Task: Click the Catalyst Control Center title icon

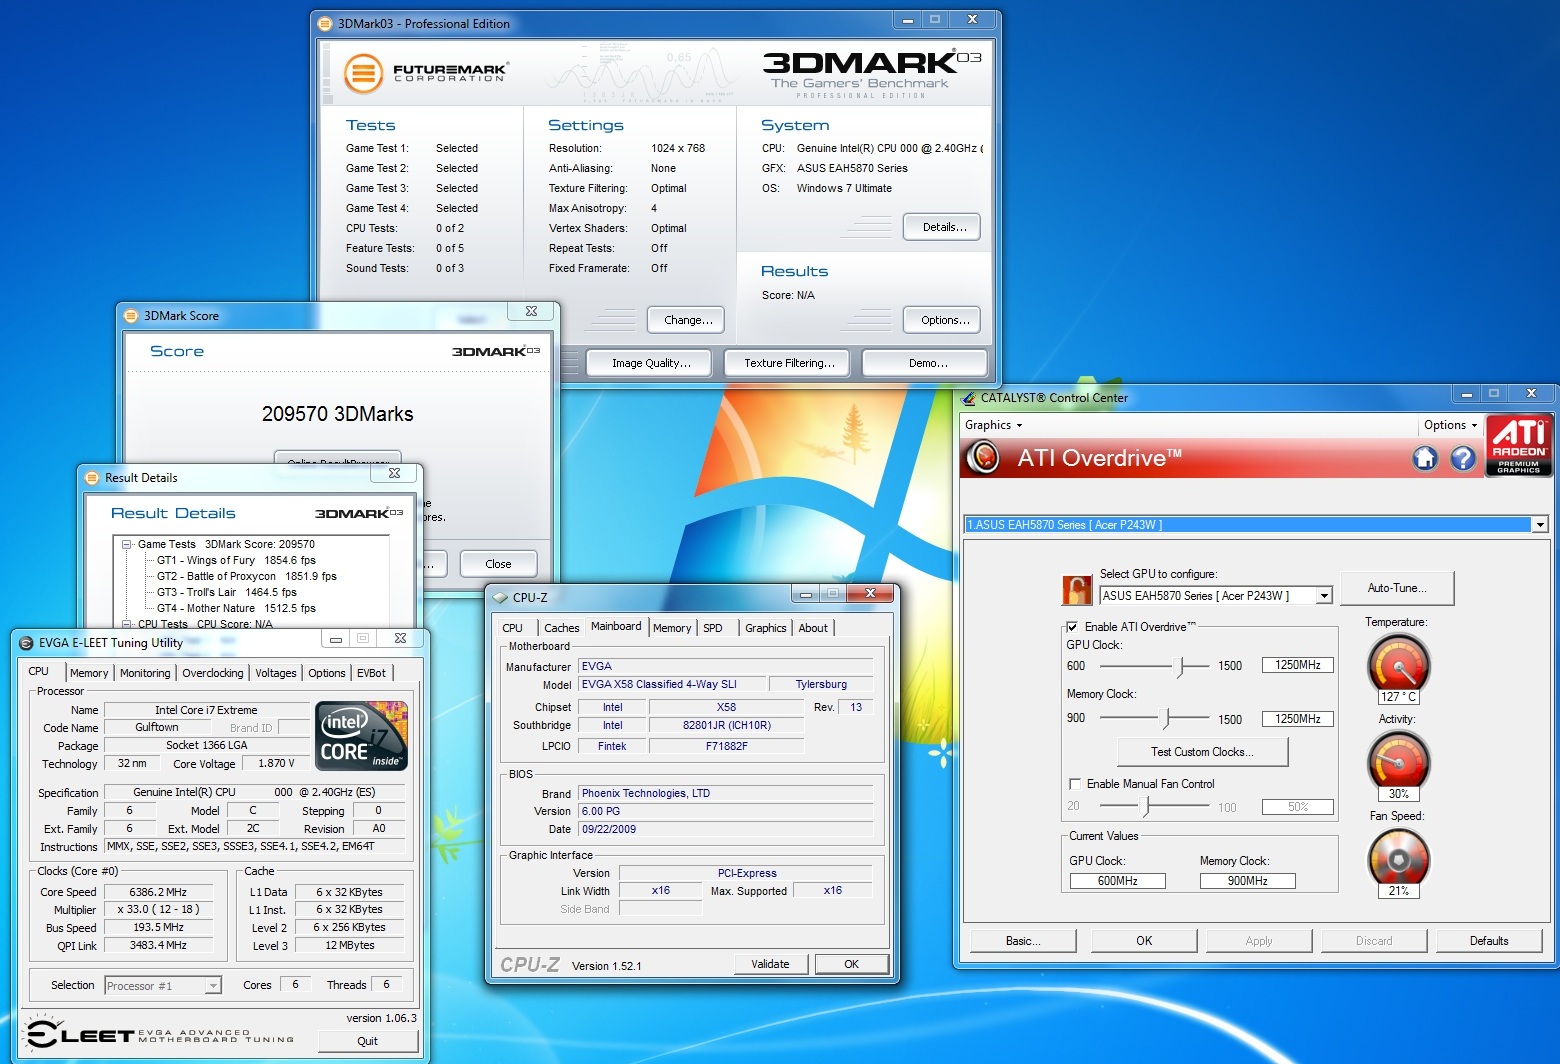Action: point(968,397)
